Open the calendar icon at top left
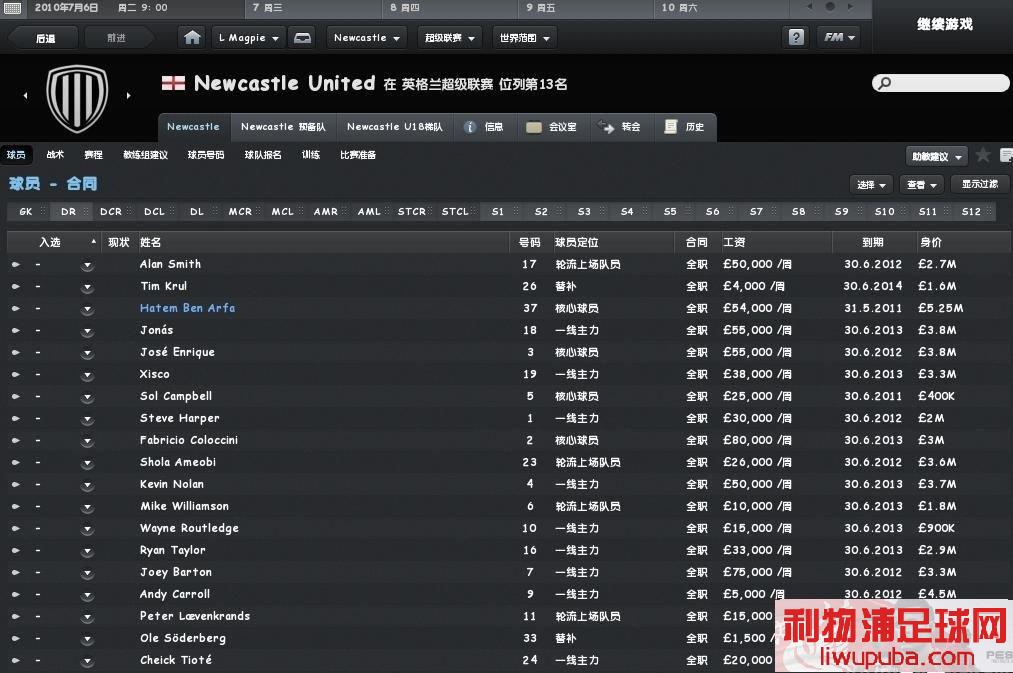Viewport: 1013px width, 673px height. point(12,8)
